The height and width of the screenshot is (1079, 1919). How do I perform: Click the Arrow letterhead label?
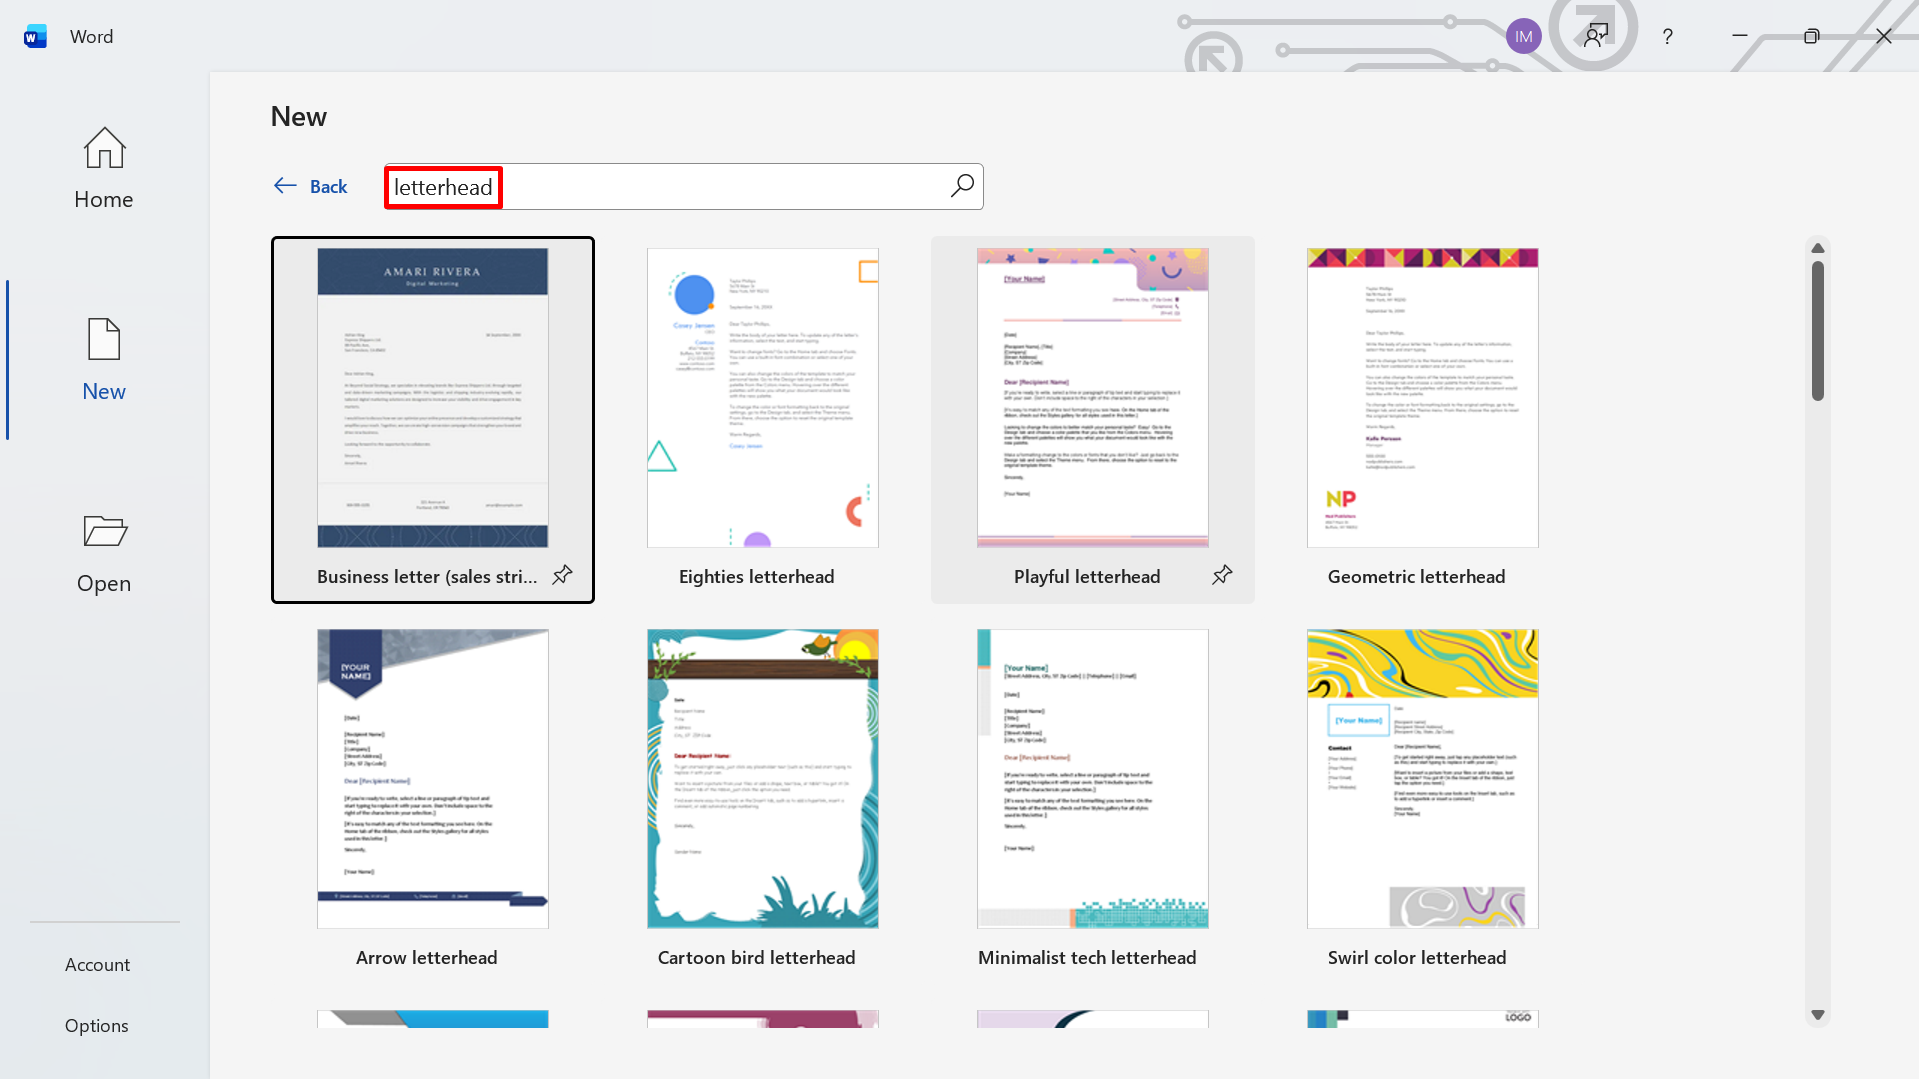[x=427, y=958]
